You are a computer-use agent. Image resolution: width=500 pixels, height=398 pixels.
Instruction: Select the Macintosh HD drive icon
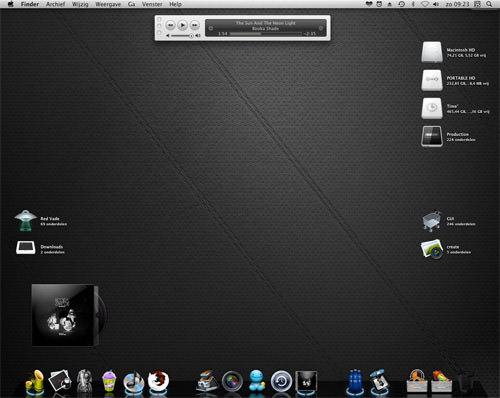(x=432, y=52)
